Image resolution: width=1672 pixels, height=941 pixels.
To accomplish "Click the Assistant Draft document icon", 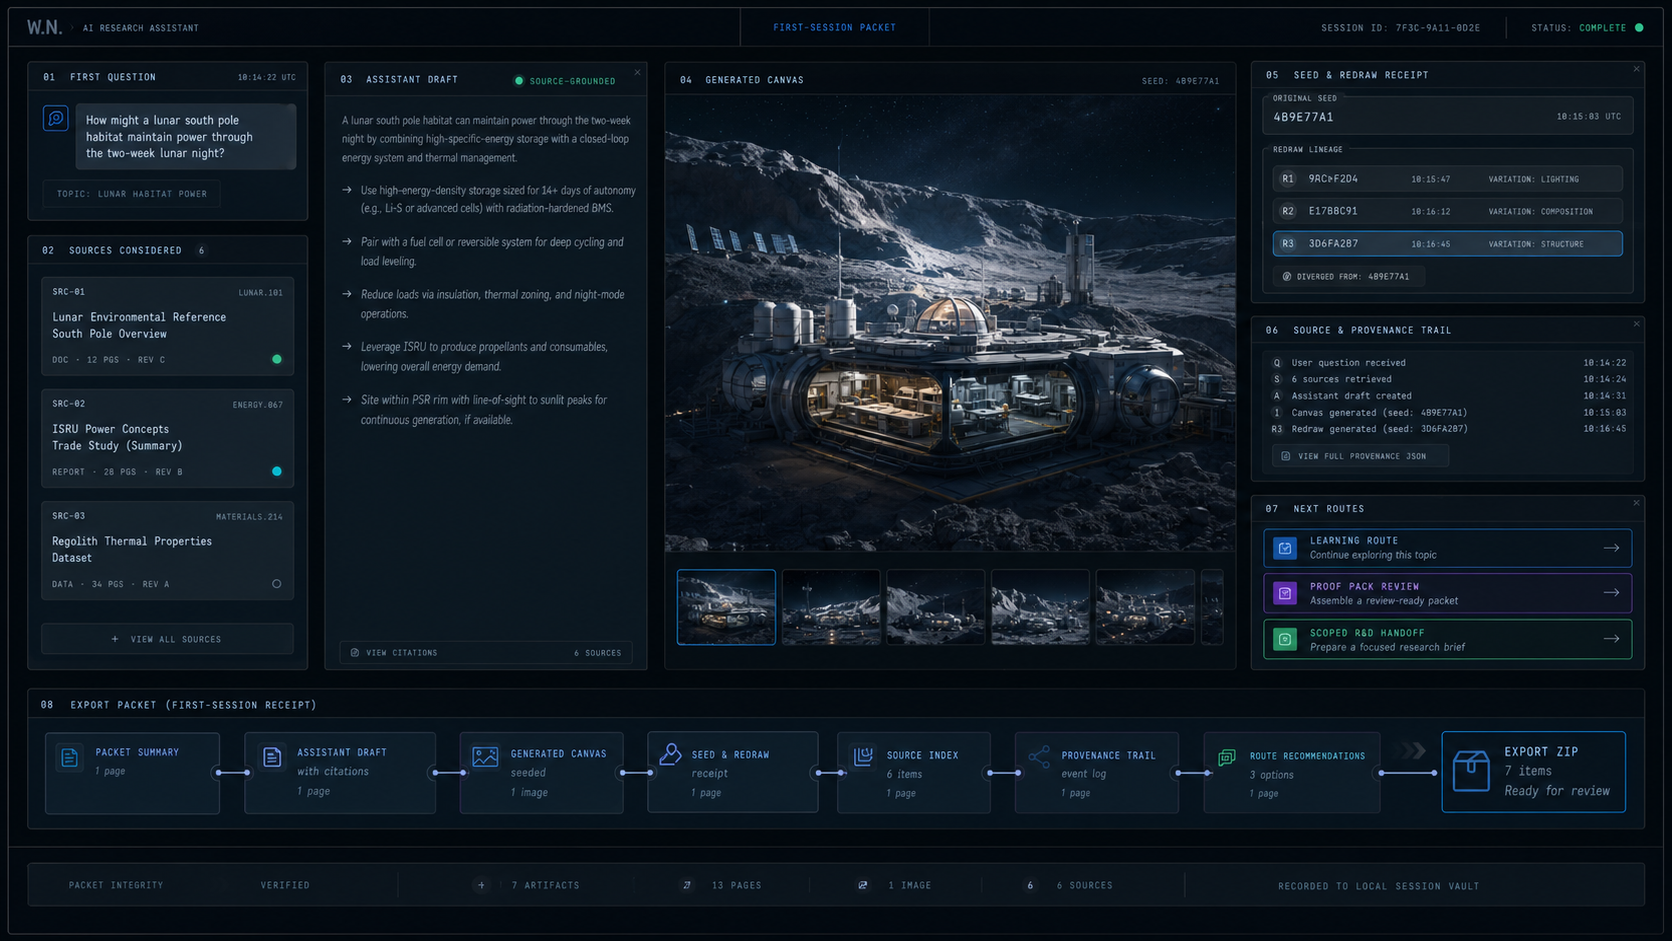I will [x=272, y=757].
